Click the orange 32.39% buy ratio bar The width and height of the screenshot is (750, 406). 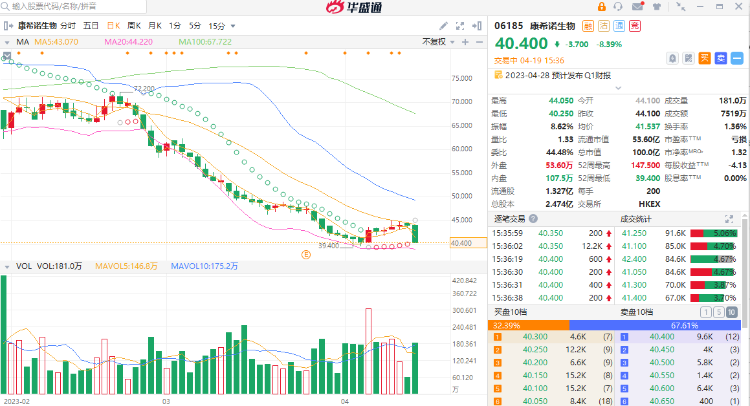[529, 325]
